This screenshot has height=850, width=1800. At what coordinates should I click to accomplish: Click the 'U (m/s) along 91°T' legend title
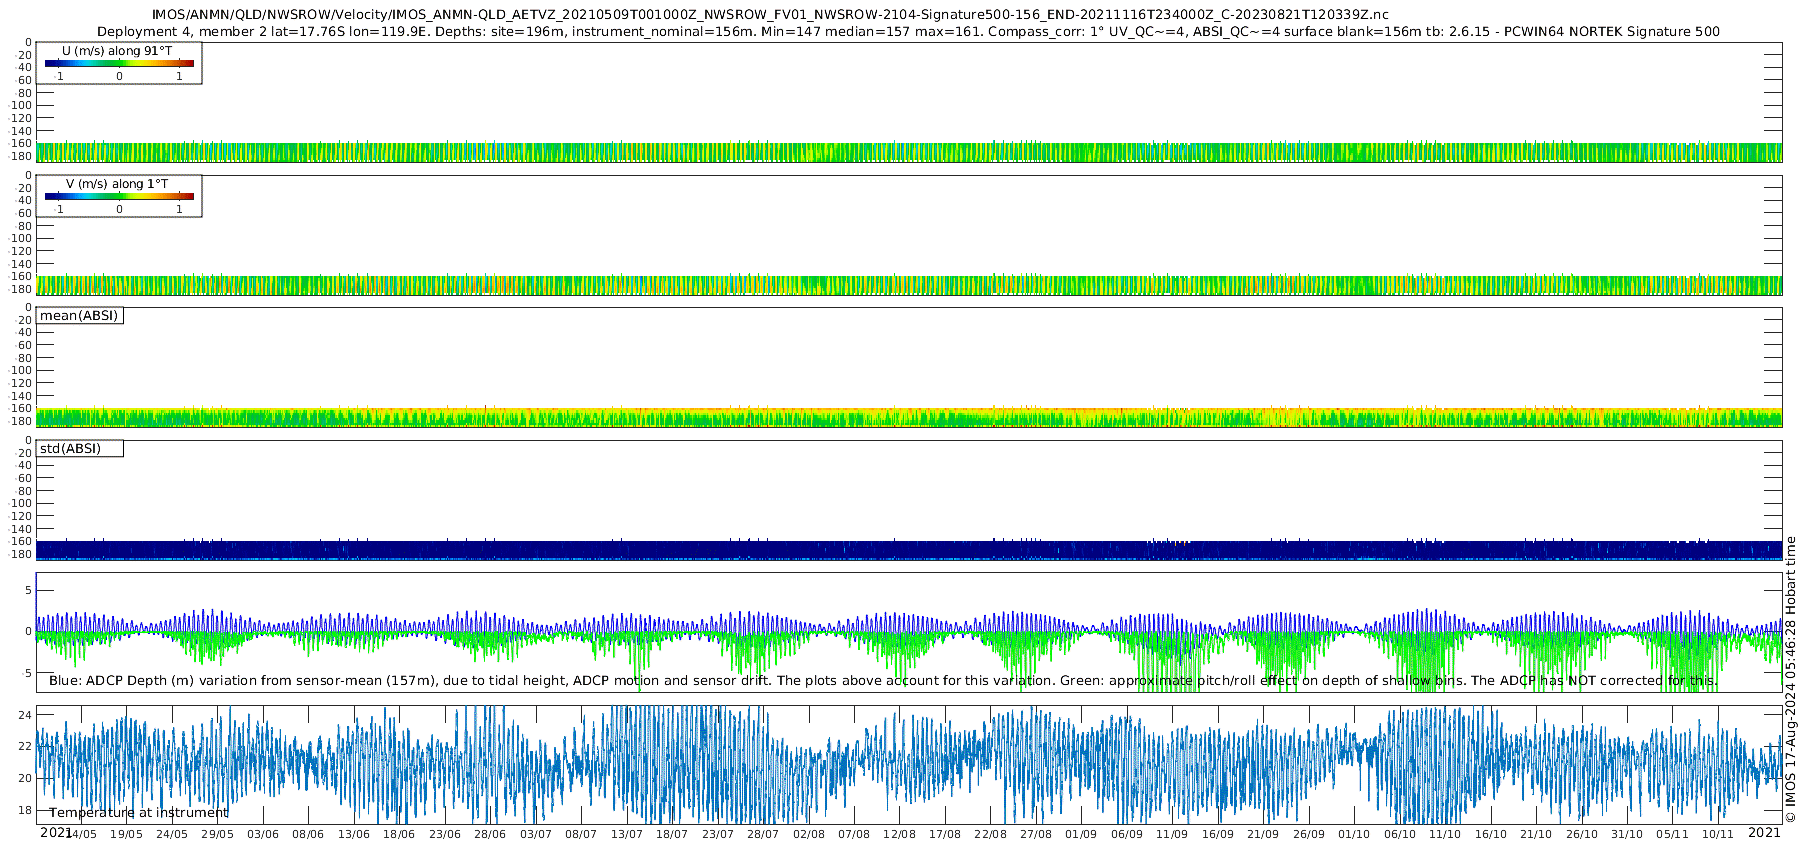click(x=117, y=51)
